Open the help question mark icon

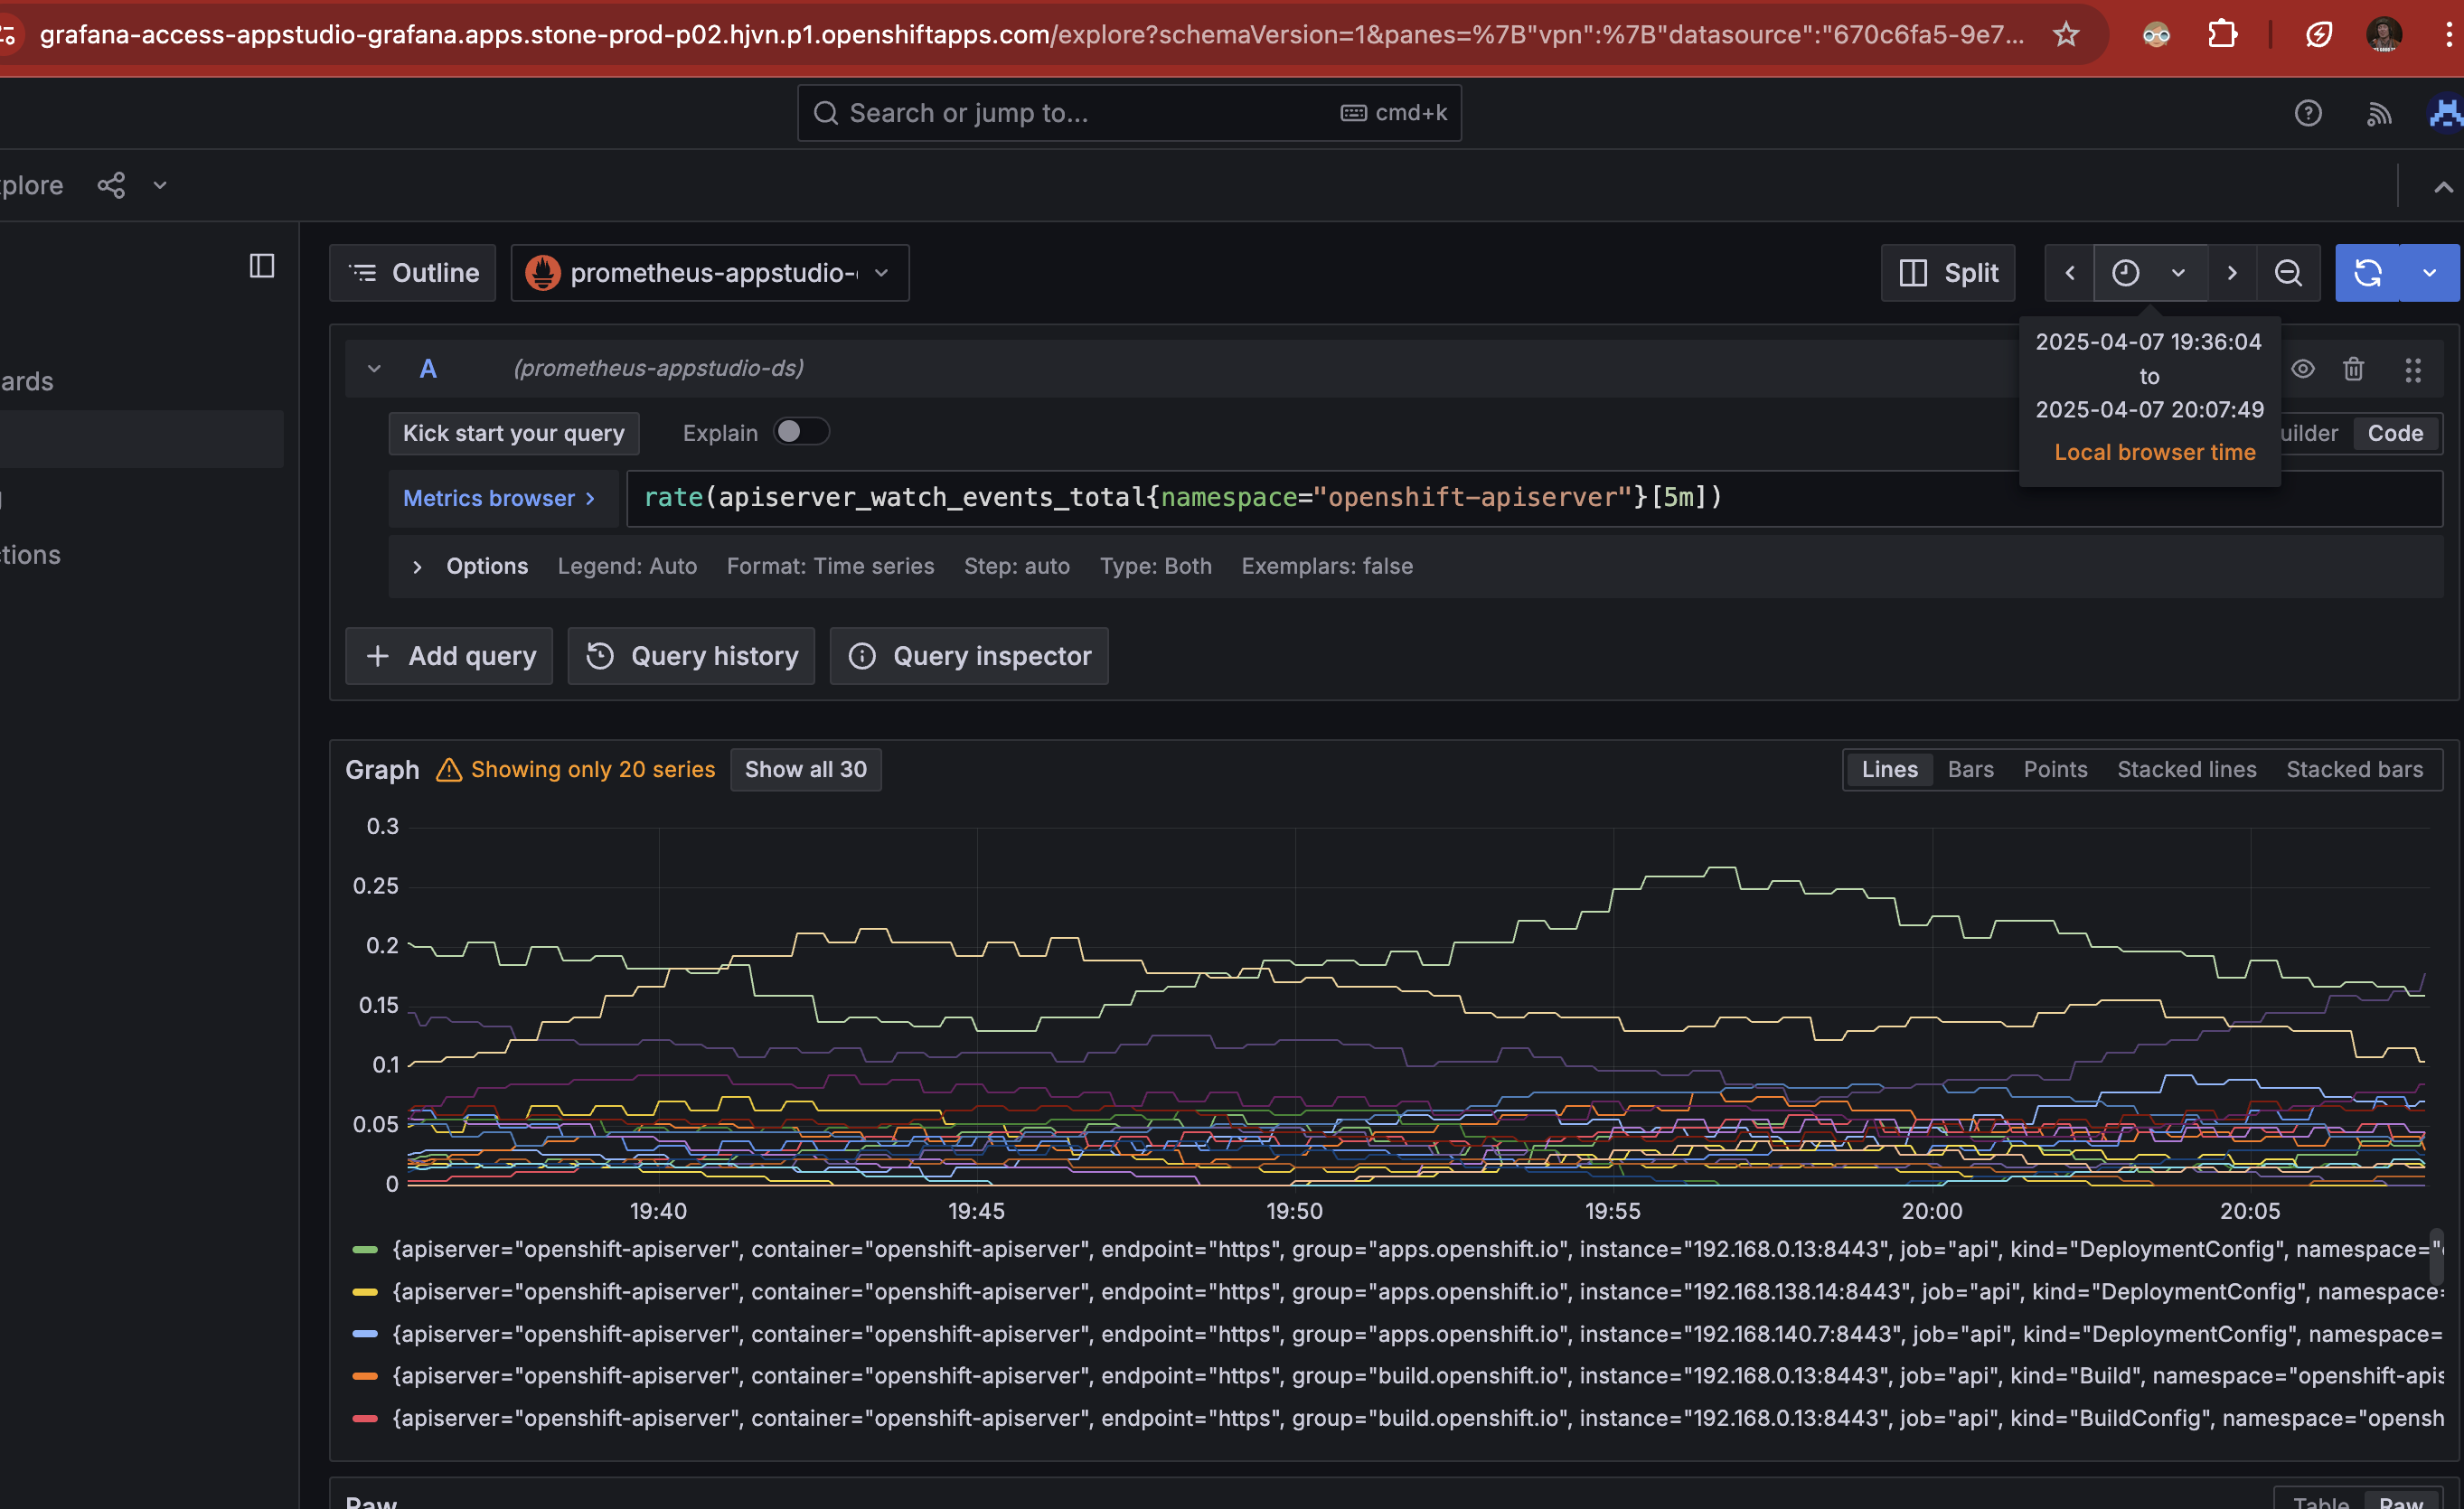pyautogui.click(x=2307, y=113)
